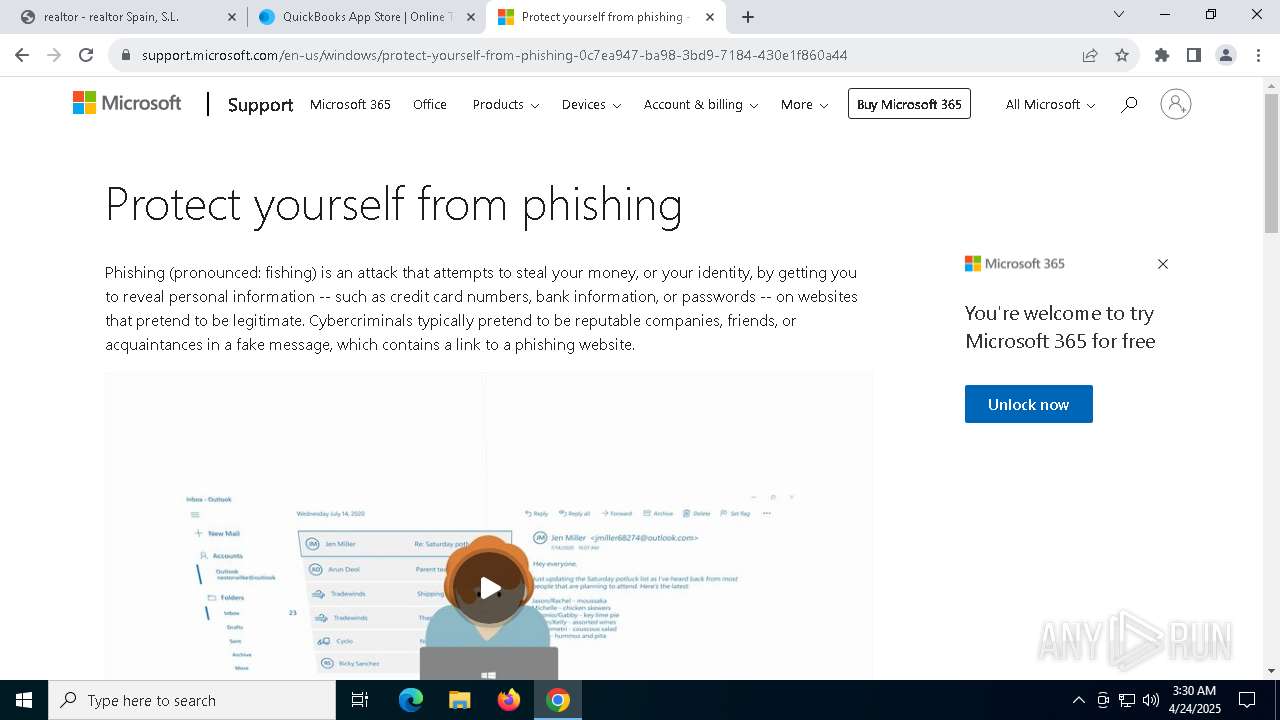This screenshot has width=1280, height=720.
Task: Open Chrome three-dot menu
Action: [x=1258, y=55]
